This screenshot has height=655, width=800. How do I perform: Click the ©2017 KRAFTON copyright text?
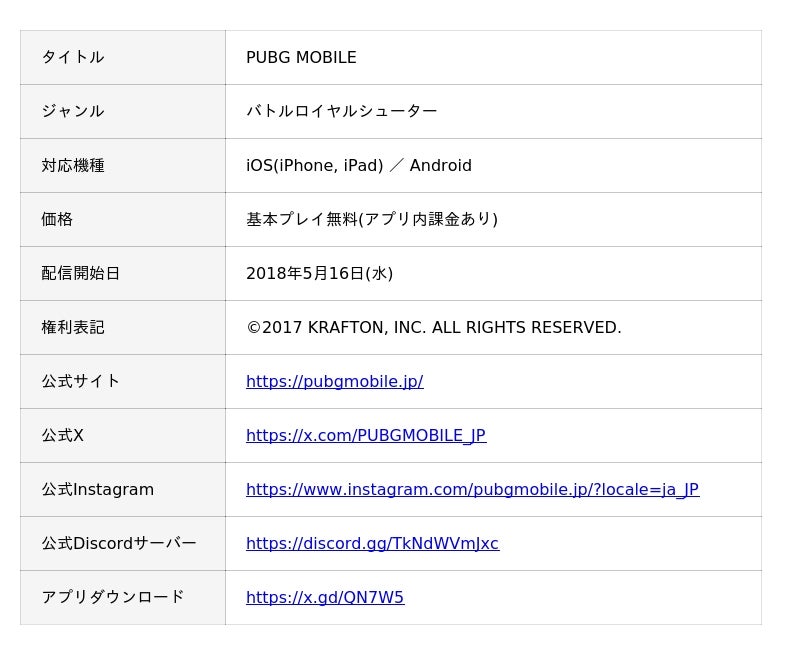click(433, 328)
